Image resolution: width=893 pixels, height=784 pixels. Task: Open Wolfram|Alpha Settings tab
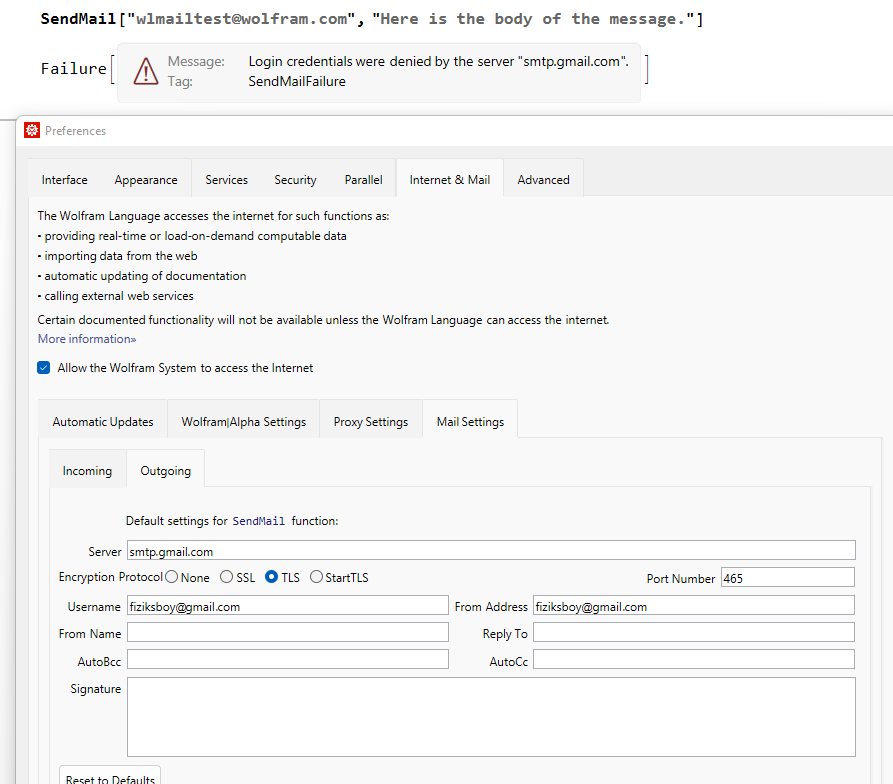tap(244, 422)
